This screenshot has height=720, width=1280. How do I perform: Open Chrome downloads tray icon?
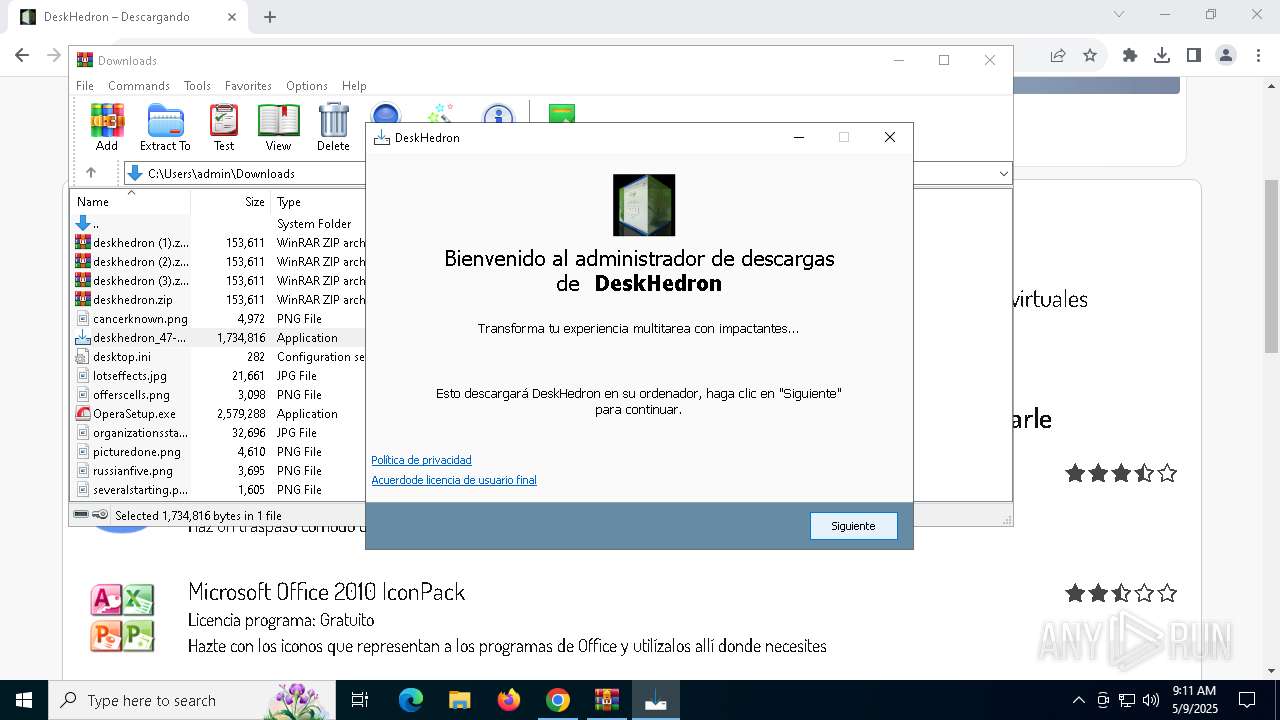[1162, 56]
